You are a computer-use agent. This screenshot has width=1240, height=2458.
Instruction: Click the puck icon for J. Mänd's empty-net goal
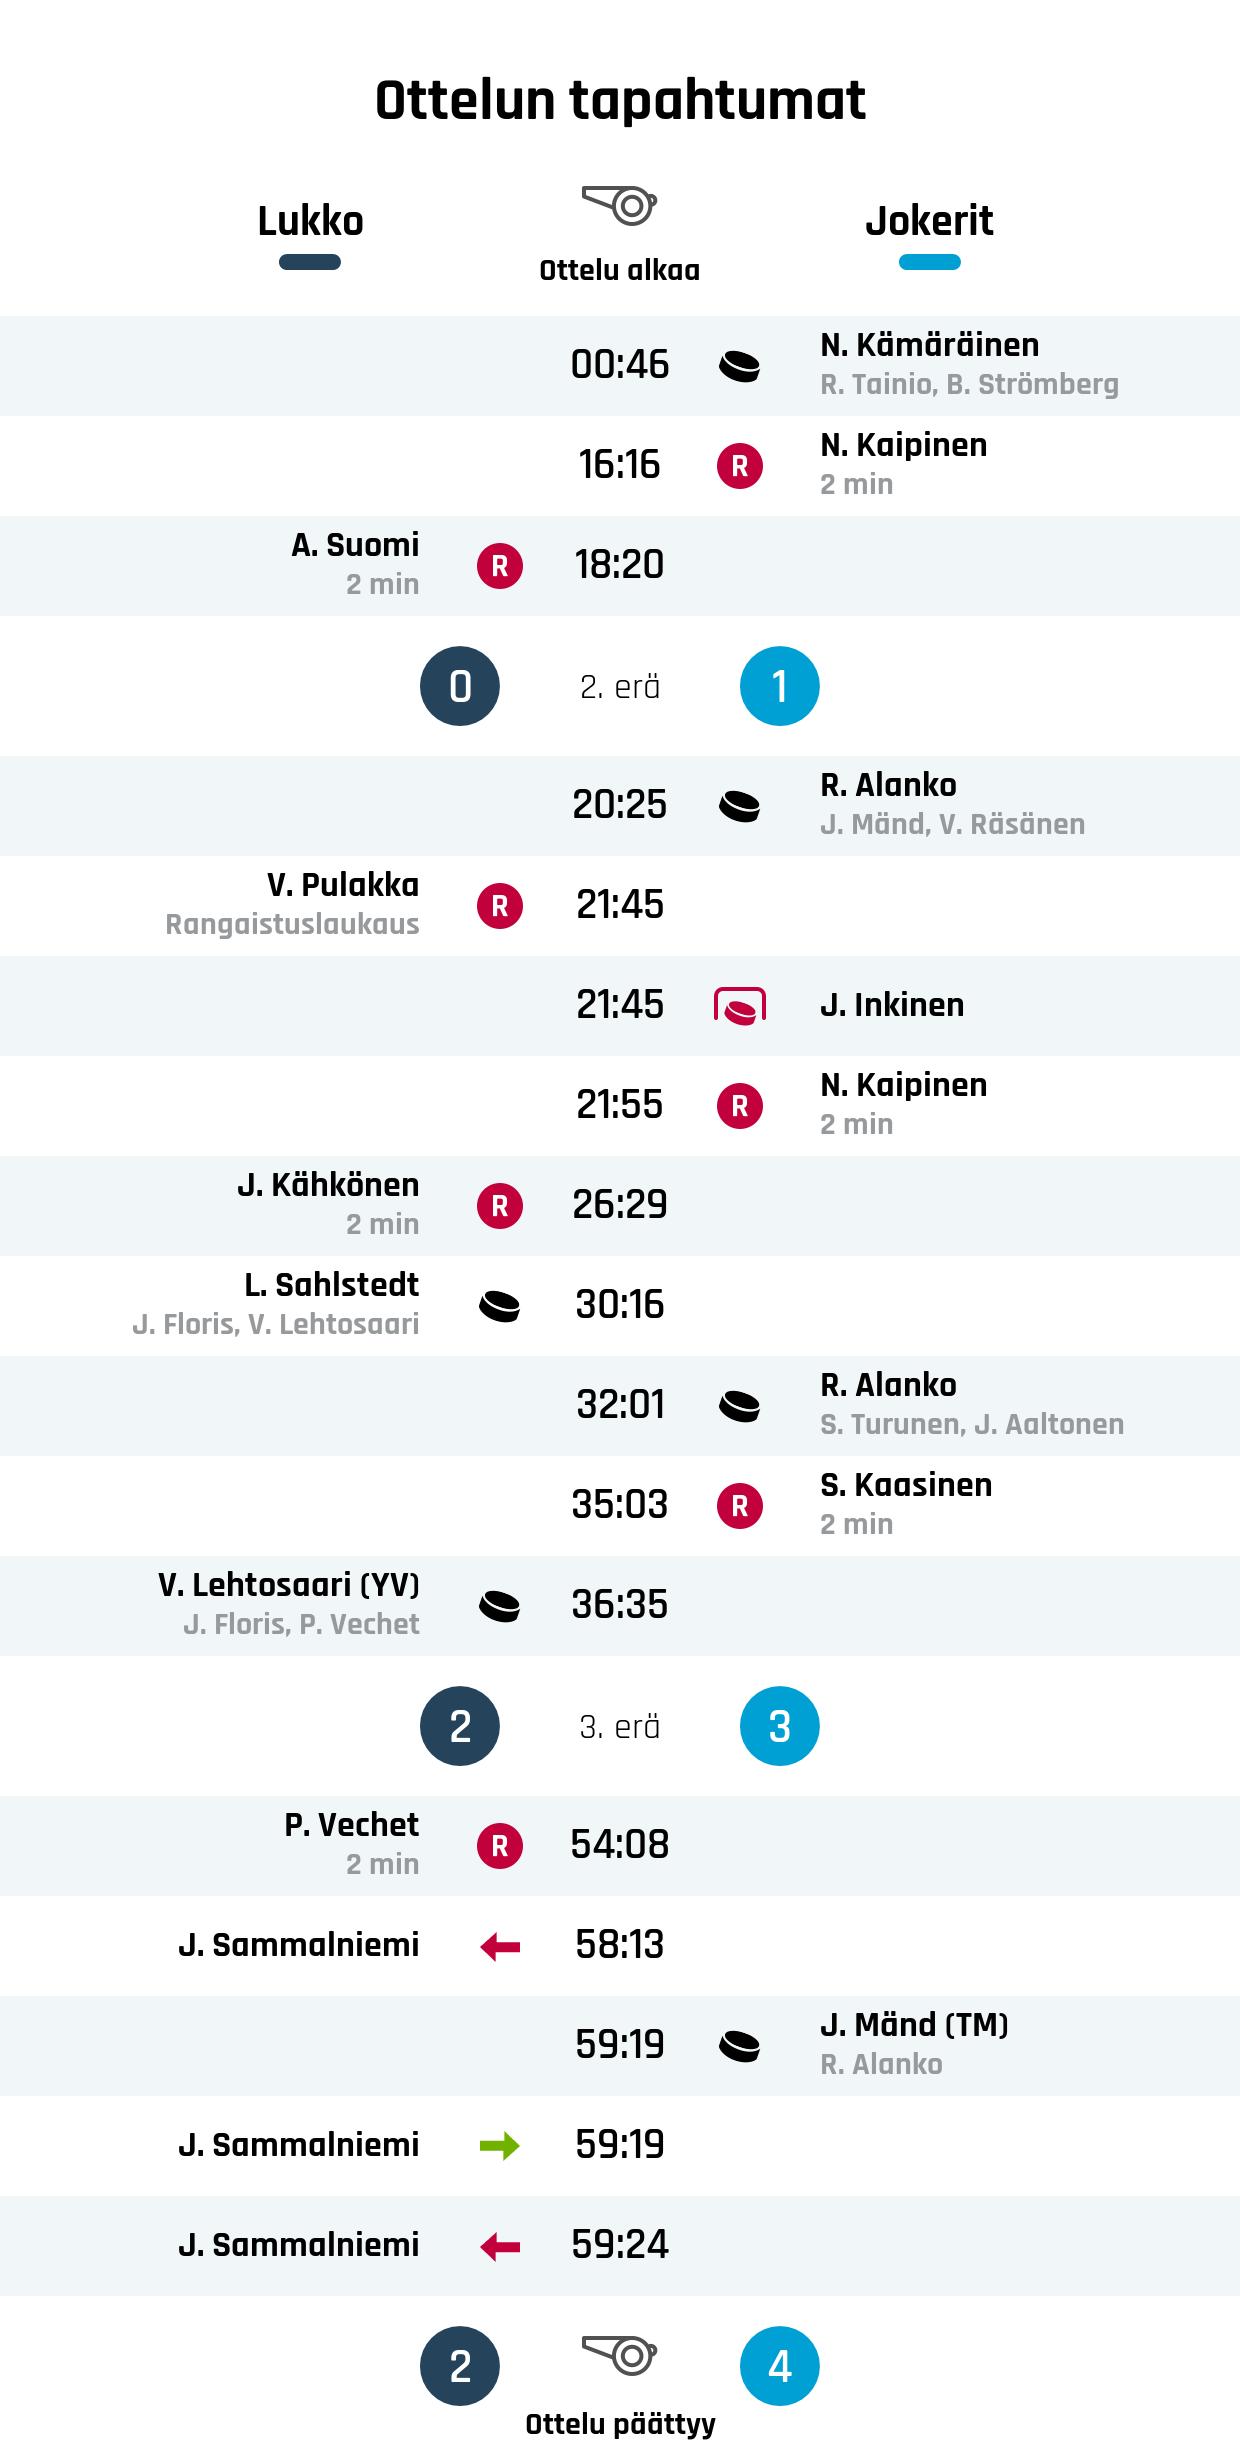(x=739, y=2046)
